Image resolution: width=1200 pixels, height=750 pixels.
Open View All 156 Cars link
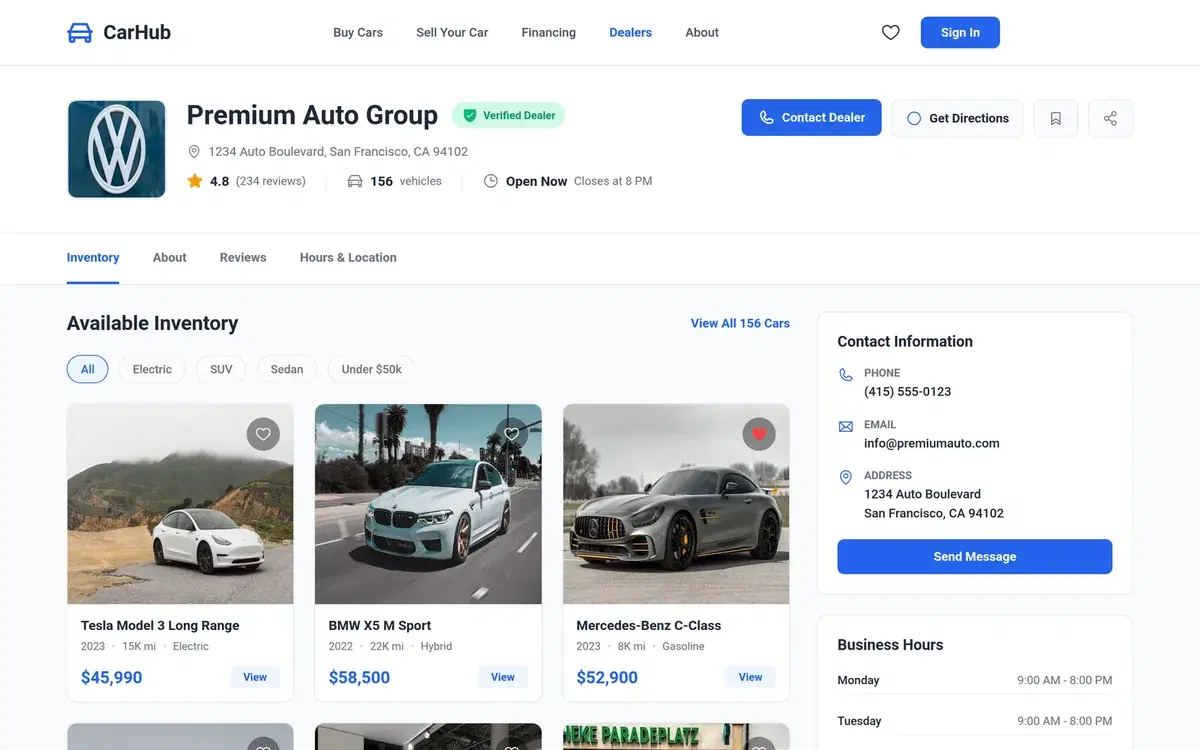click(x=740, y=324)
